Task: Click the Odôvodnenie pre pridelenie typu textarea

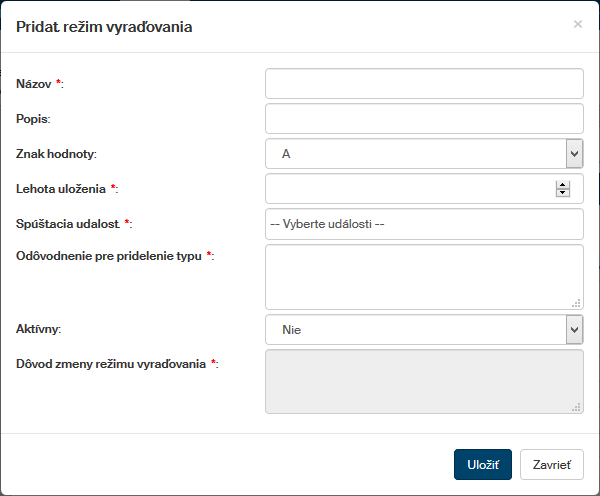Action: pos(423,276)
